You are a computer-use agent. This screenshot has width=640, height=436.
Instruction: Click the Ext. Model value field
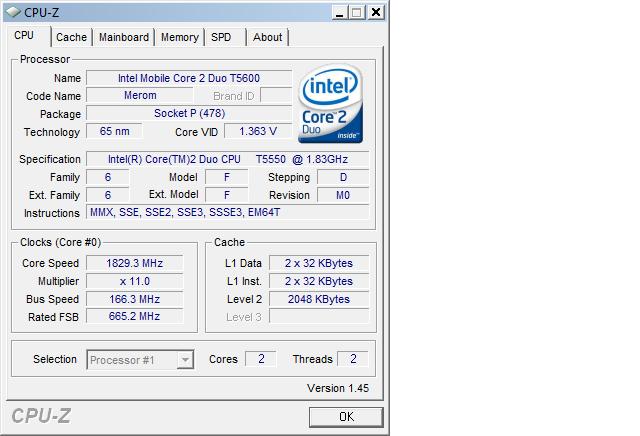click(227, 195)
